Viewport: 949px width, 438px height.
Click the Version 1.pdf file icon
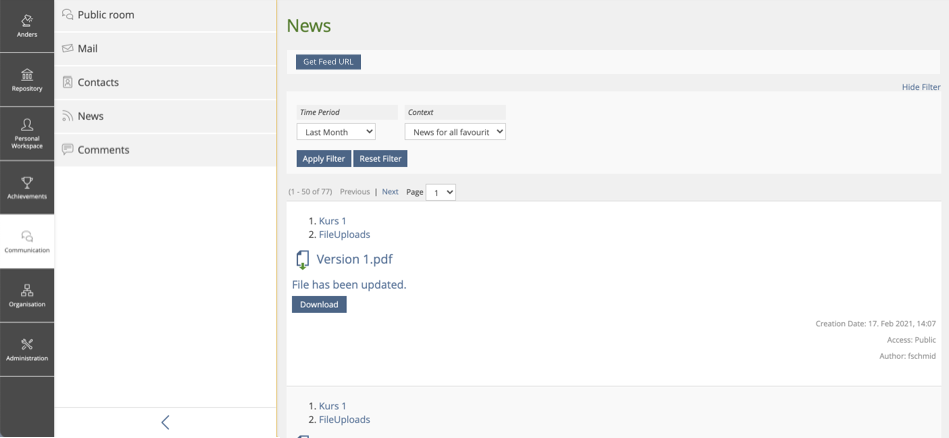click(302, 260)
